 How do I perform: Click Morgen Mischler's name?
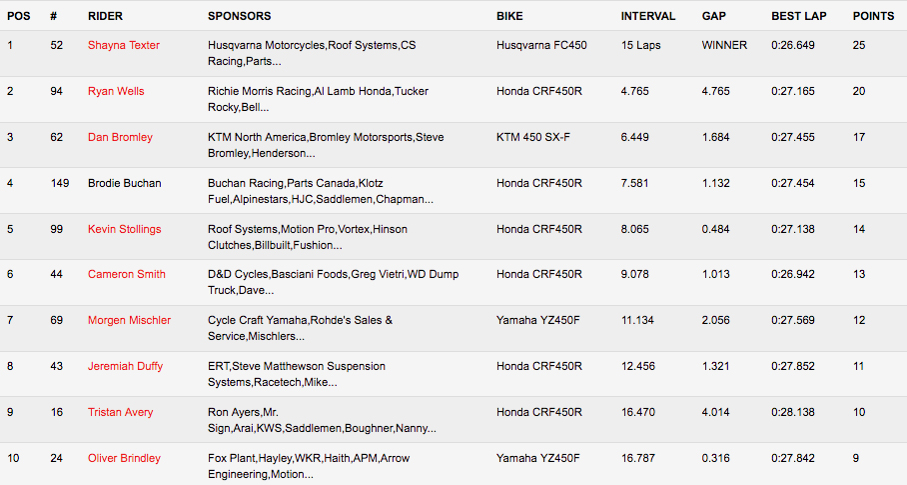[129, 320]
